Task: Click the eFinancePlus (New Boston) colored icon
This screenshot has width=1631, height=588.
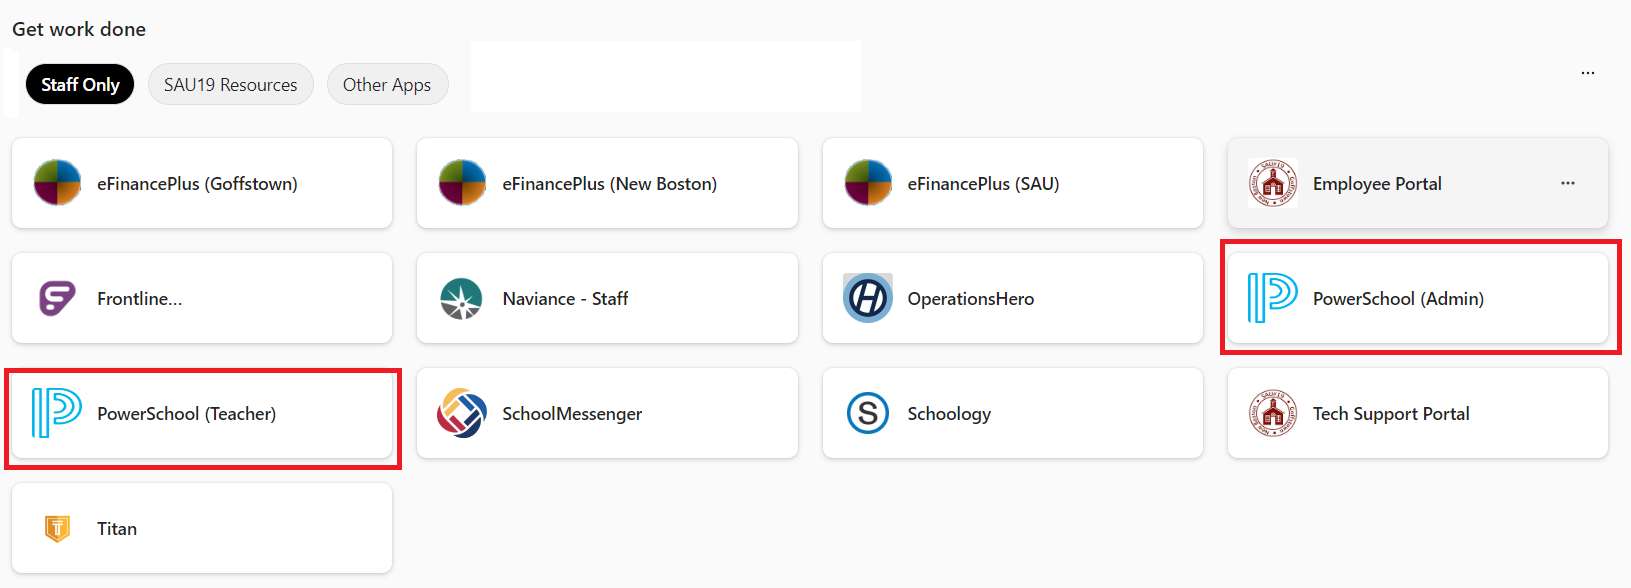Action: (462, 183)
